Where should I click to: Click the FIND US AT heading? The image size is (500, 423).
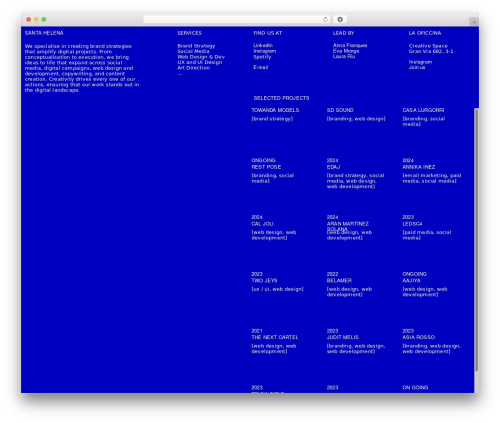click(268, 33)
